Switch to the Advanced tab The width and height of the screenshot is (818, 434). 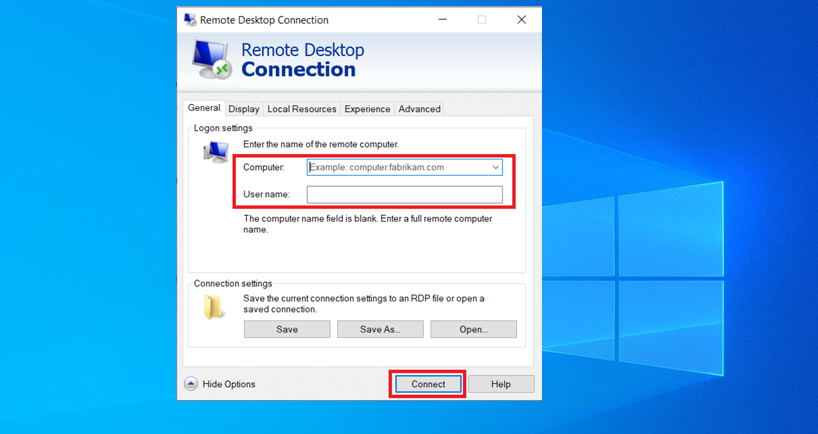[419, 109]
